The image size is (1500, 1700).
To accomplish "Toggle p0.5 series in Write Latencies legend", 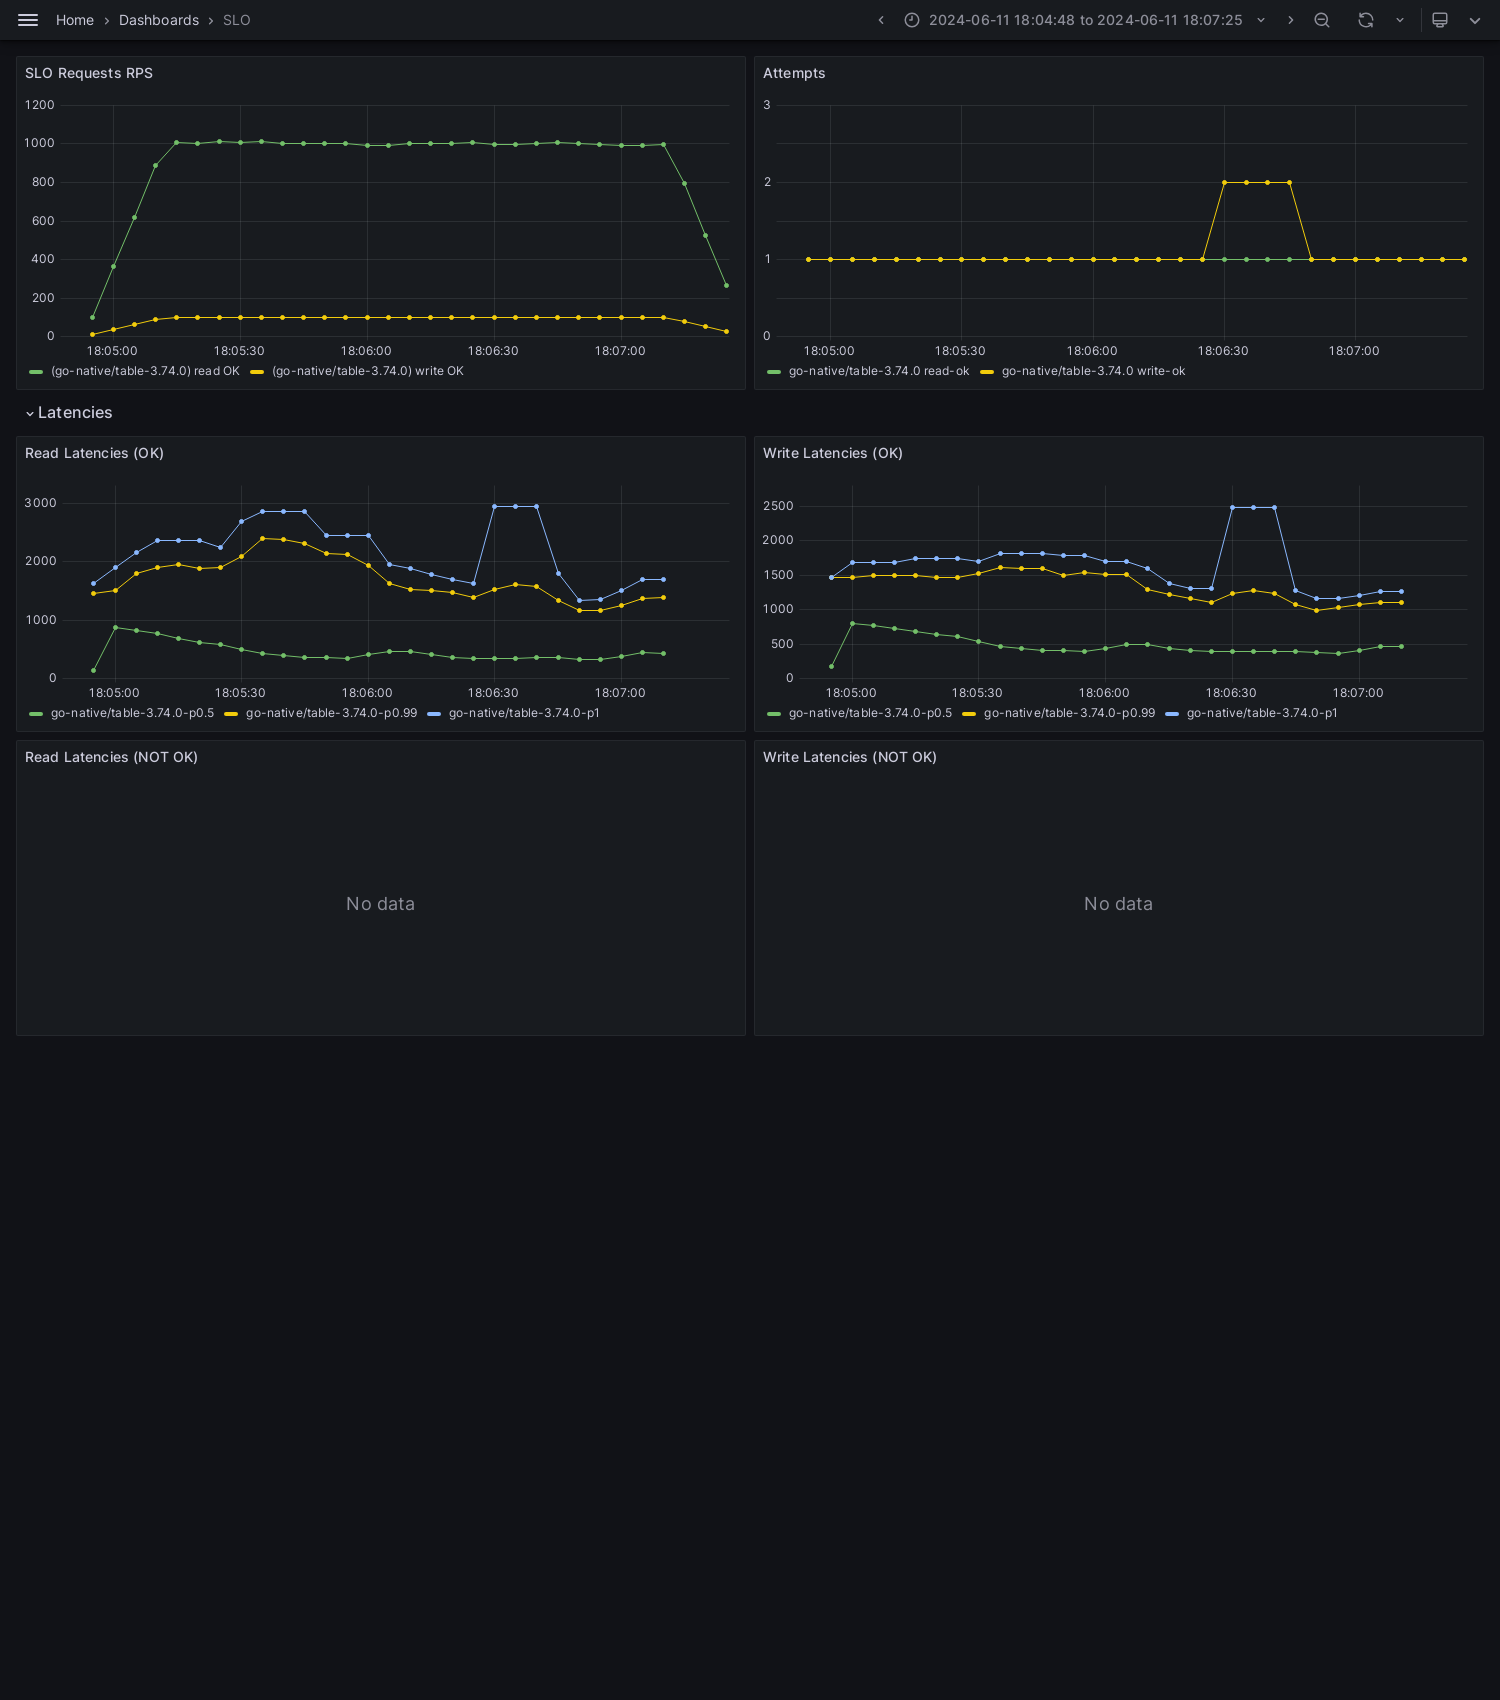I will [870, 713].
